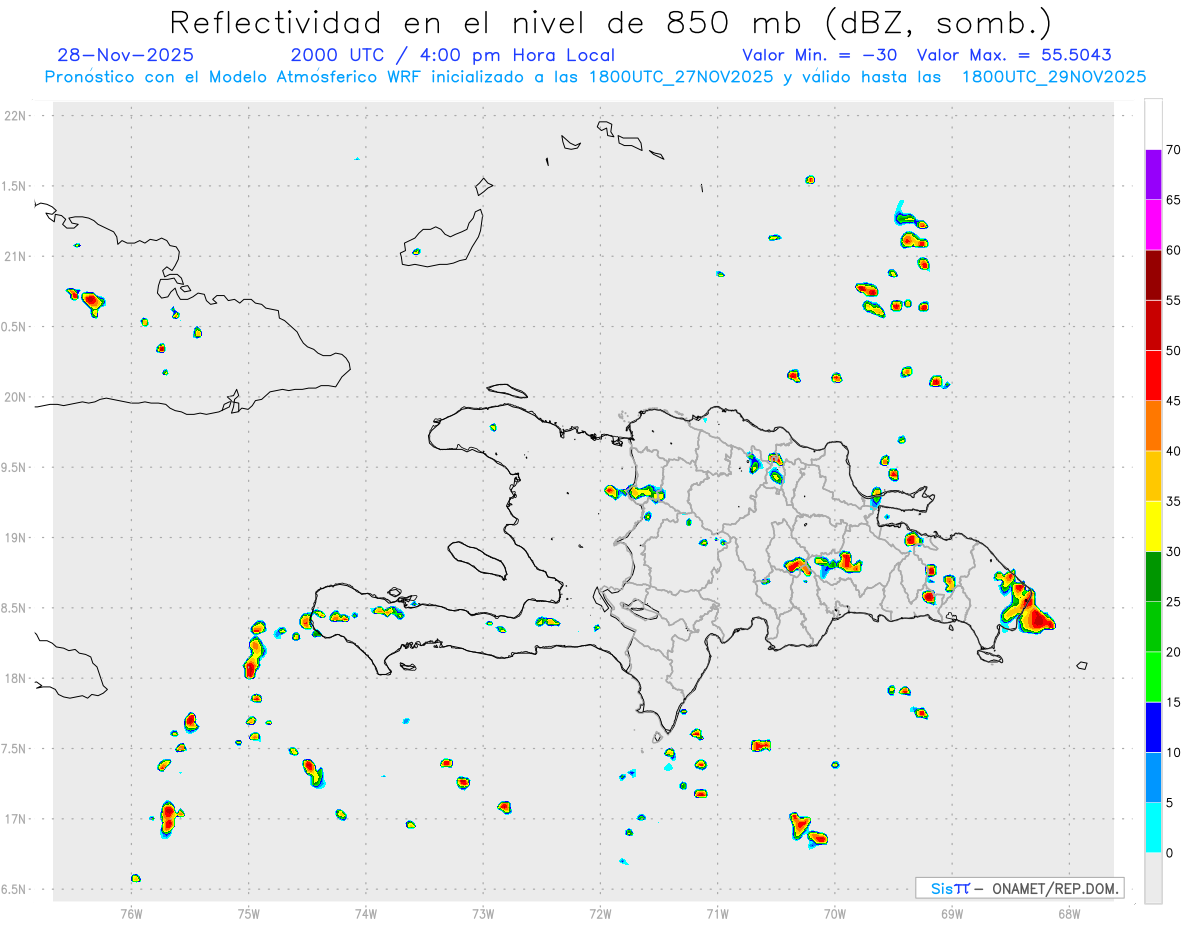Click the "20N" latitude label
This screenshot has height=927, width=1200.
[x=15, y=397]
